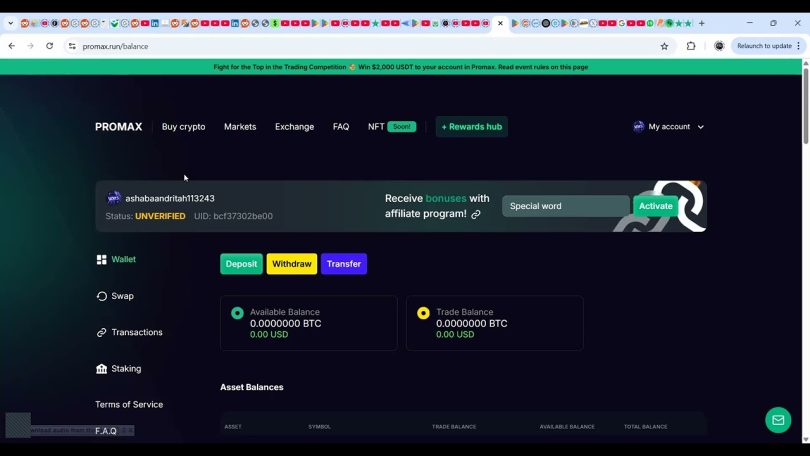Viewport: 810px width, 456px height.
Task: Click the PROMAX logo
Action: click(118, 127)
